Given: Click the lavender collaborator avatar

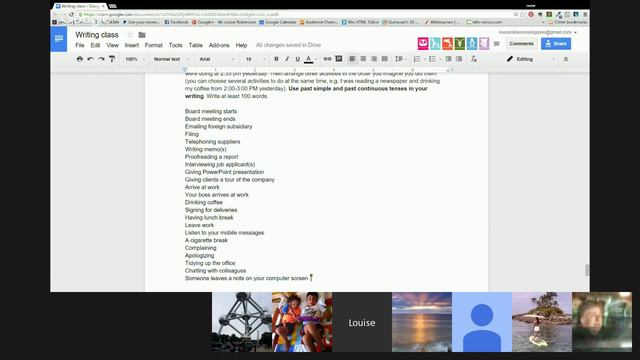Looking at the screenshot, I should tap(484, 43).
